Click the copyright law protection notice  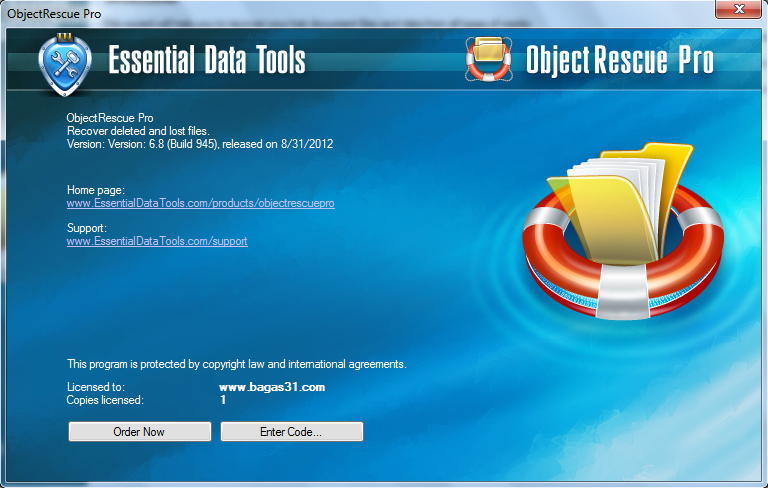[237, 364]
